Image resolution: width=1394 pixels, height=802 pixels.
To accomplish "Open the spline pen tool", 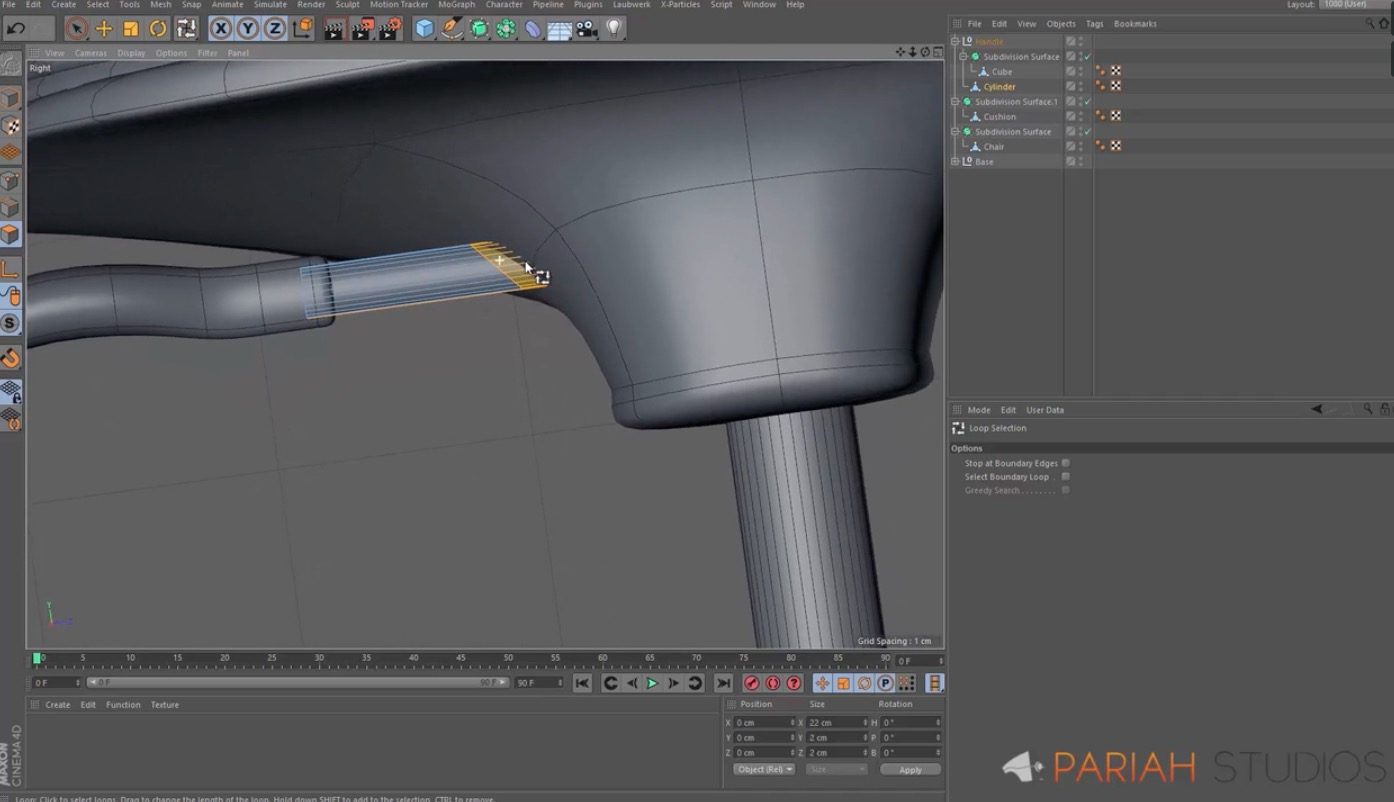I will click(x=452, y=28).
